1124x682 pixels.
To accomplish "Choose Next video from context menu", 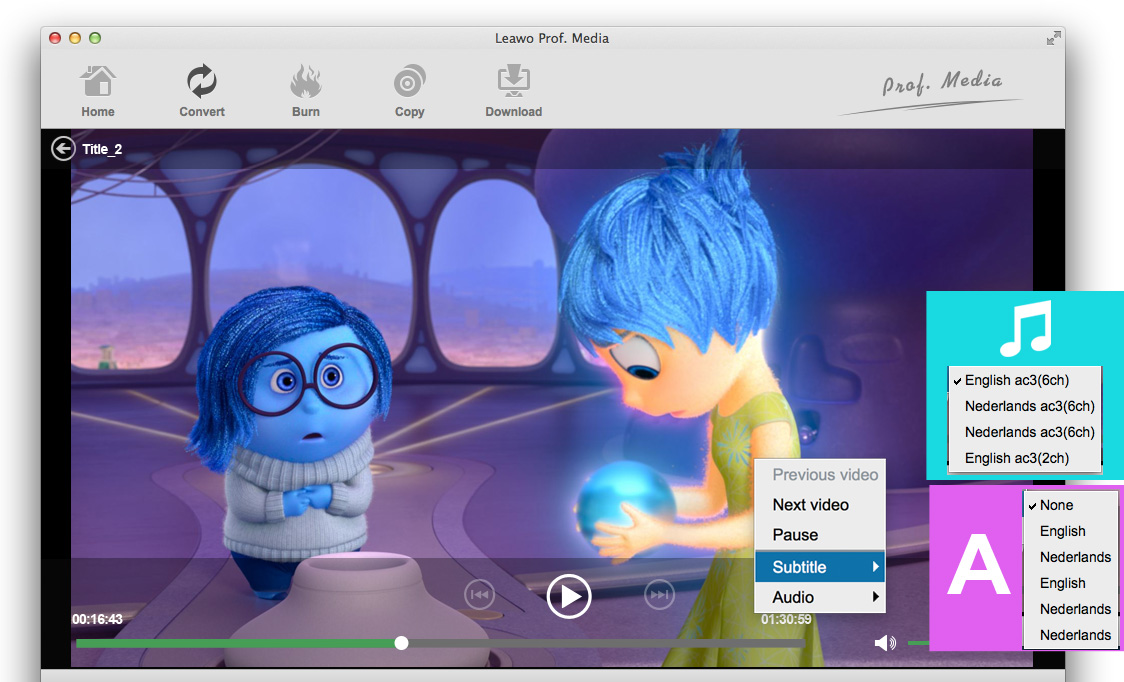I will click(x=810, y=505).
